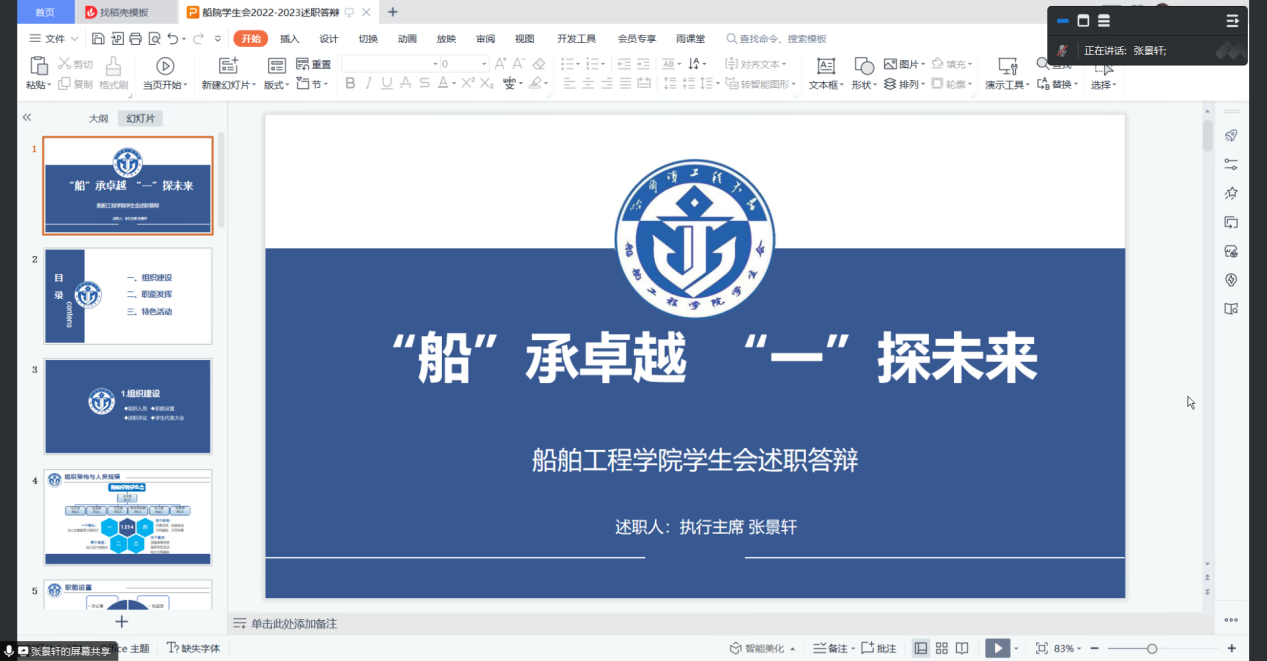The height and width of the screenshot is (661, 1267).
Task: Open the 插入 Insert ribbon tab
Action: tap(289, 39)
